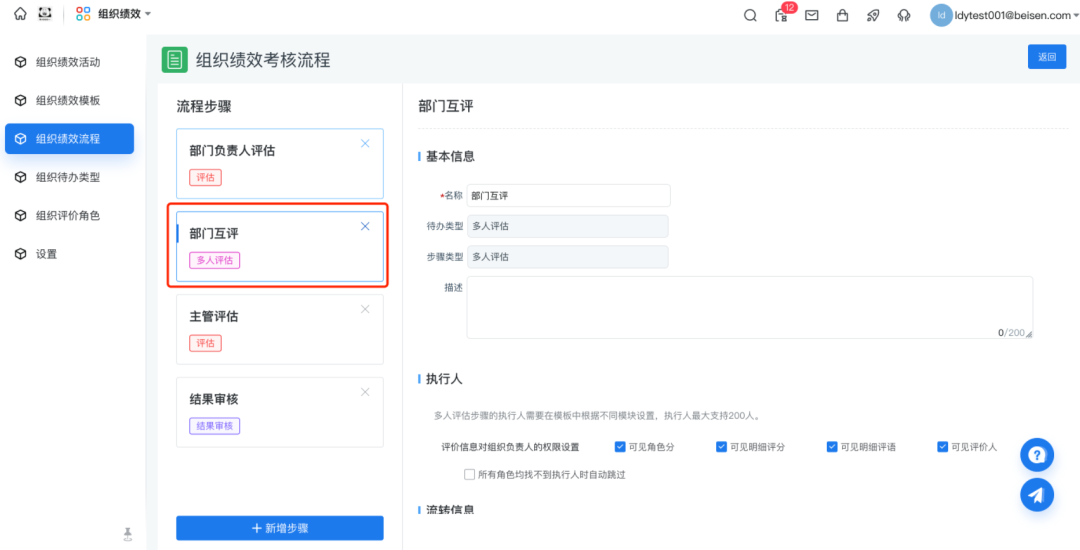The image size is (1080, 550).
Task: Click the 基本信息 section heading
Action: click(450, 156)
